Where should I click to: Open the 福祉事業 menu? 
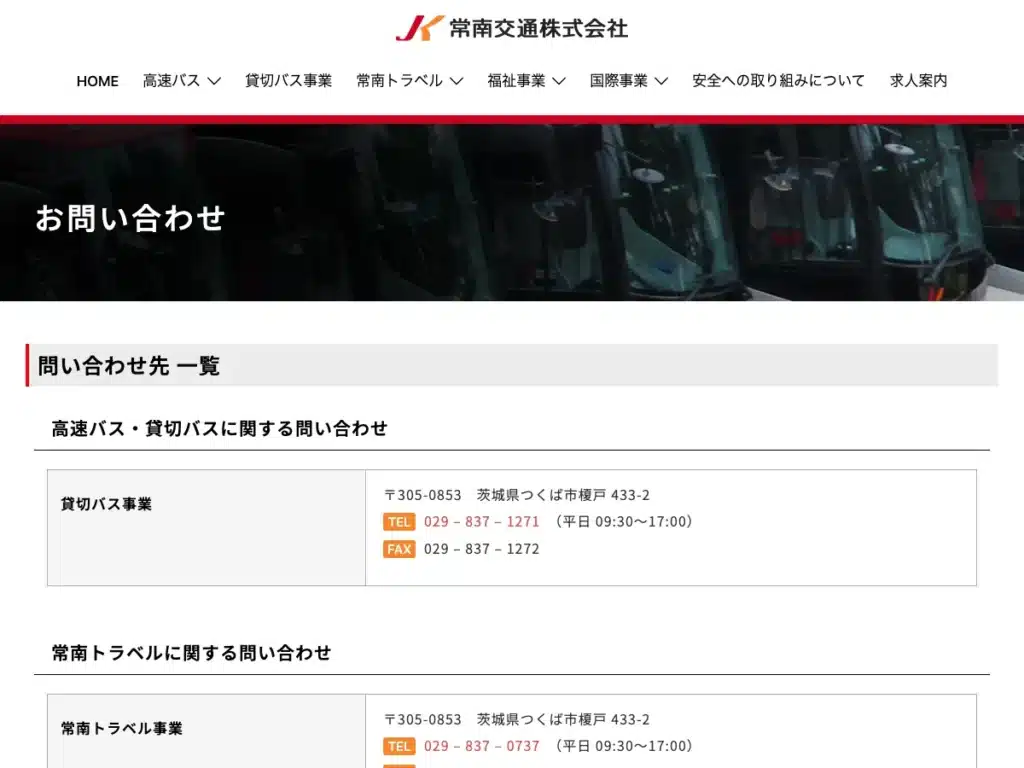tap(516, 80)
